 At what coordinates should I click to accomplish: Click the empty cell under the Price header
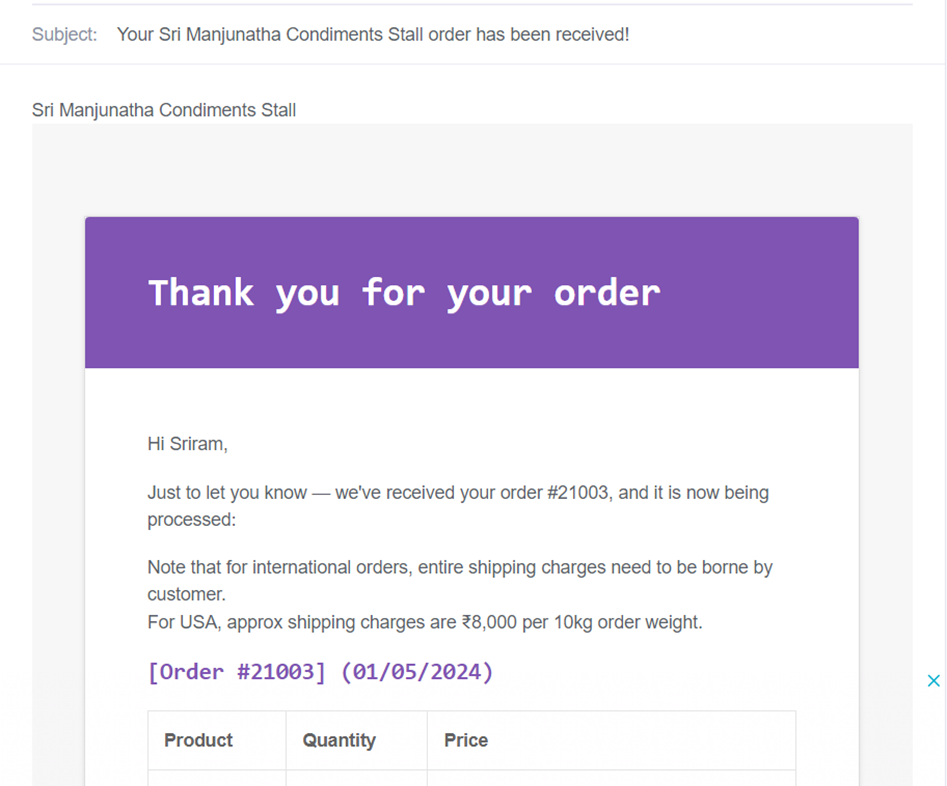coord(611,778)
